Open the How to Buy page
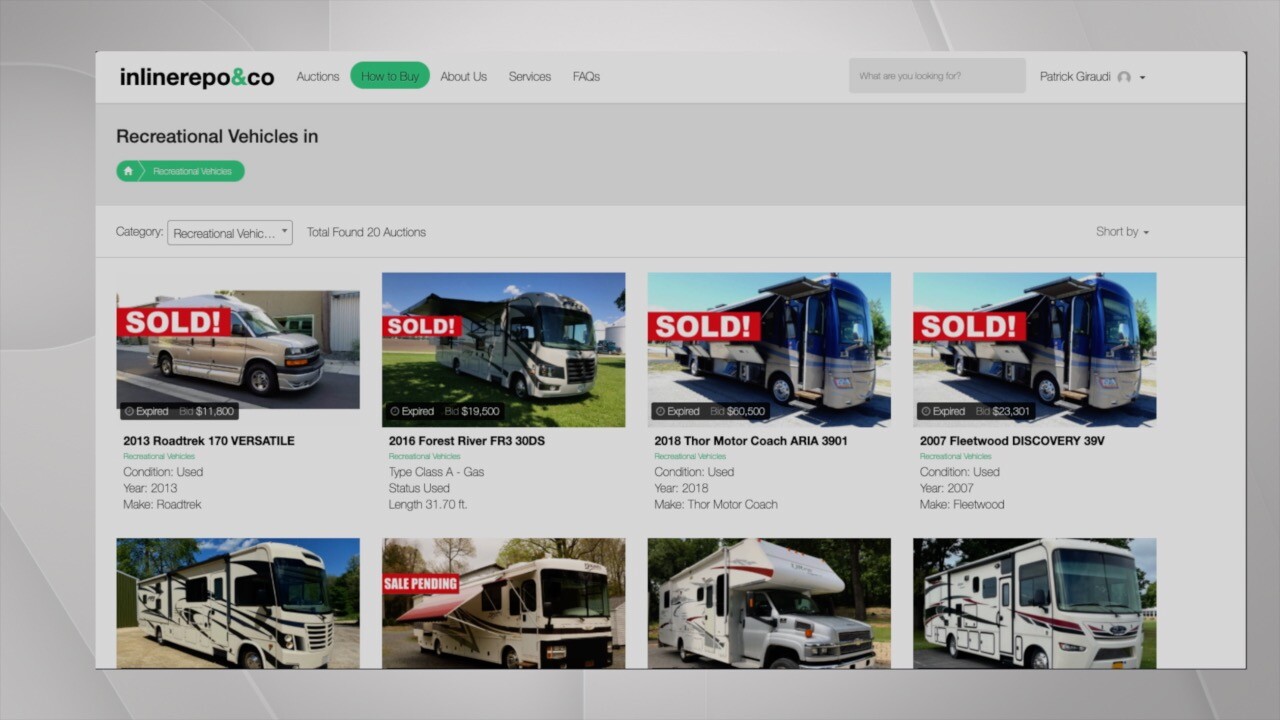The image size is (1280, 720). [390, 76]
